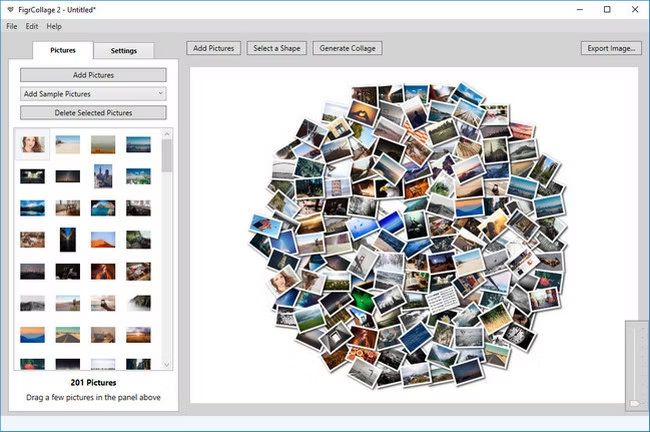Open the Edit menu
Image resolution: width=650 pixels, height=432 pixels.
pyautogui.click(x=32, y=26)
